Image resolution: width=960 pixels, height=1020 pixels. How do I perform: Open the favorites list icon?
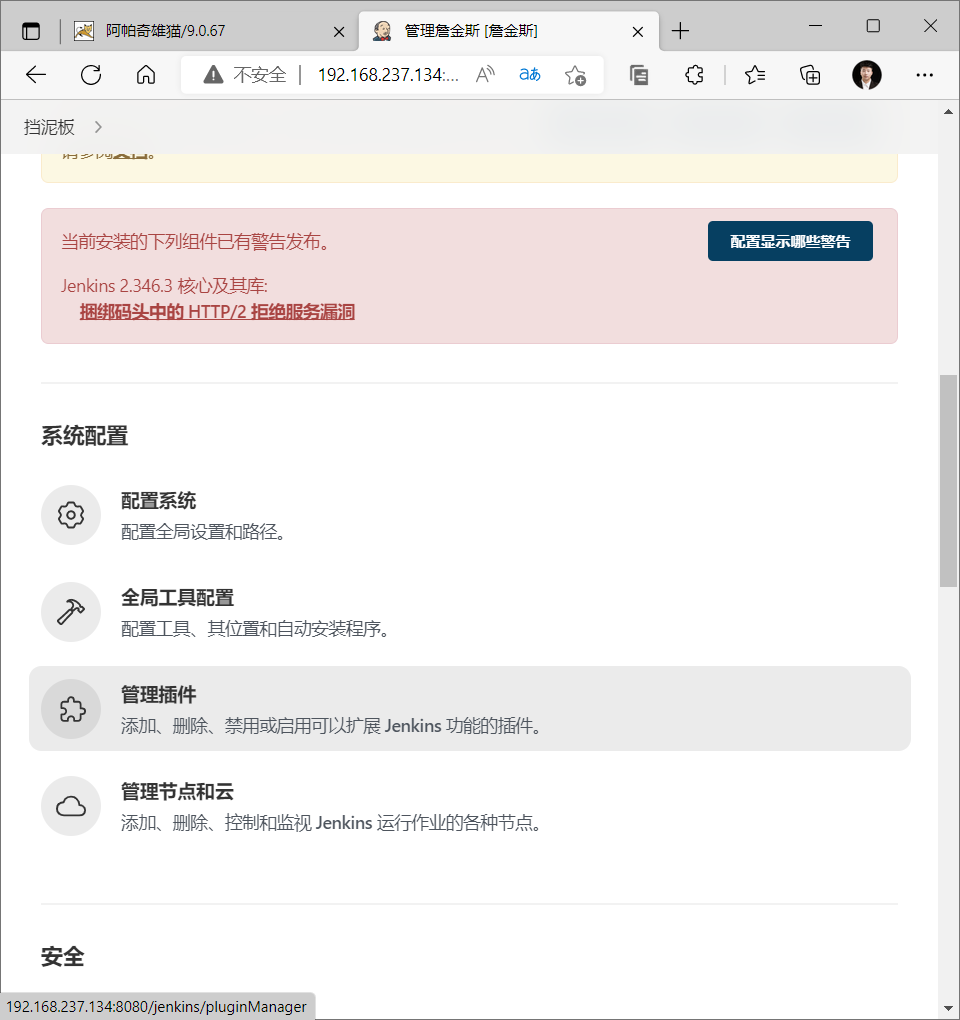[754, 75]
